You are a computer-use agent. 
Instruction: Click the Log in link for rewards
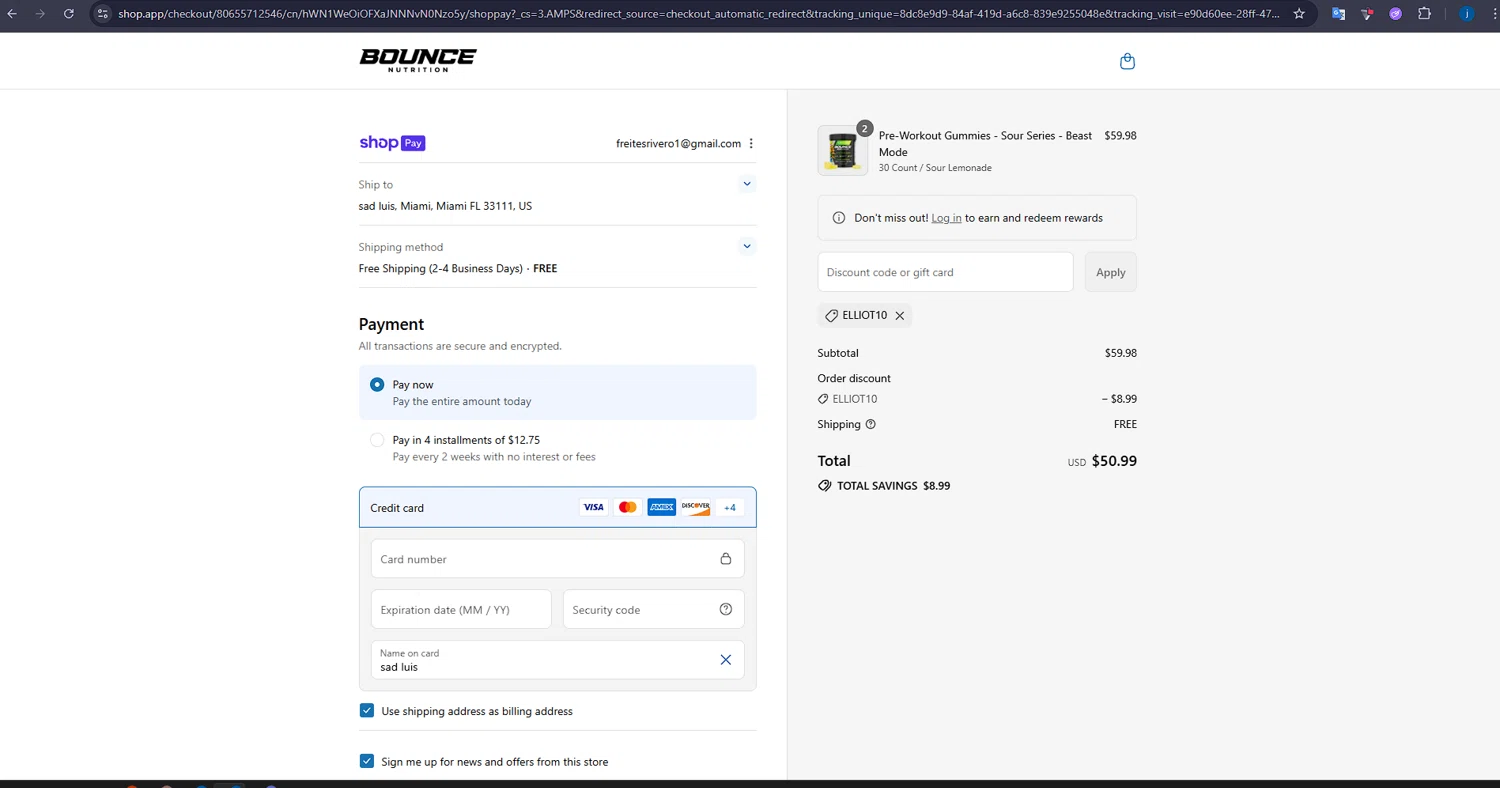pyautogui.click(x=947, y=218)
